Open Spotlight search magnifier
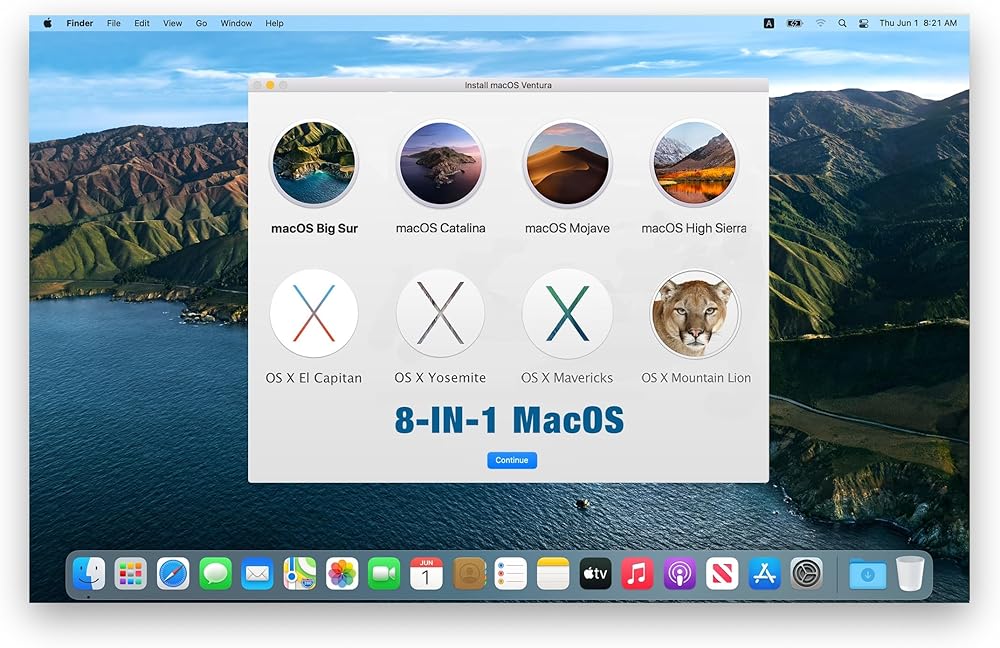This screenshot has height=648, width=1000. 842,23
